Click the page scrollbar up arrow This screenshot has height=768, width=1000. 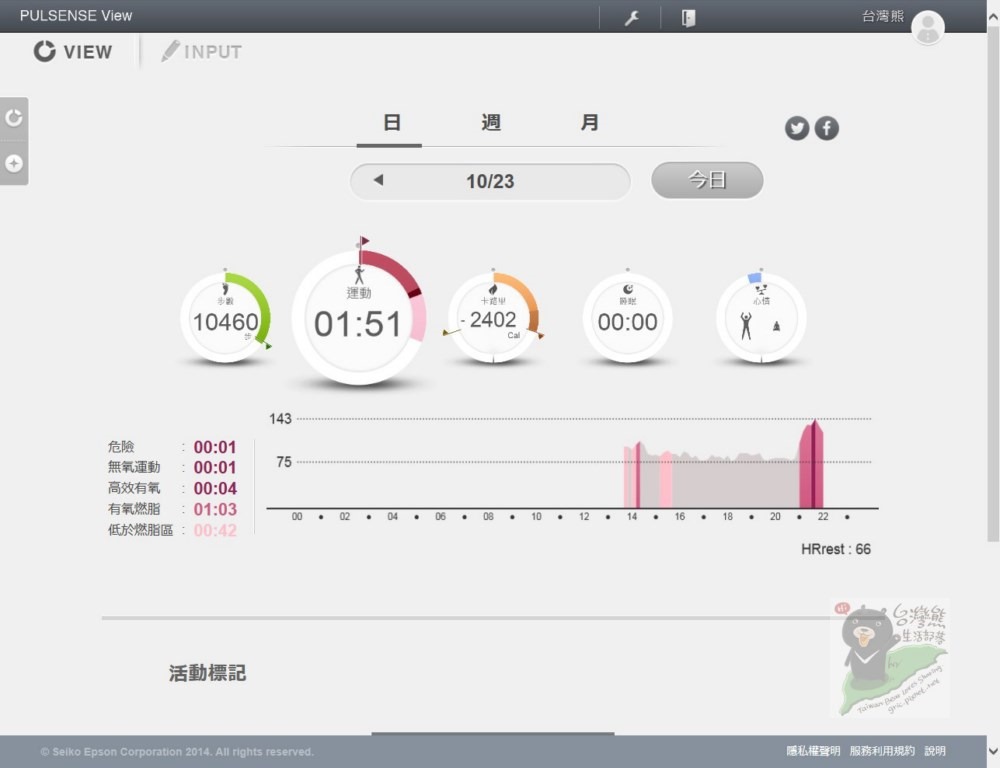click(x=993, y=18)
